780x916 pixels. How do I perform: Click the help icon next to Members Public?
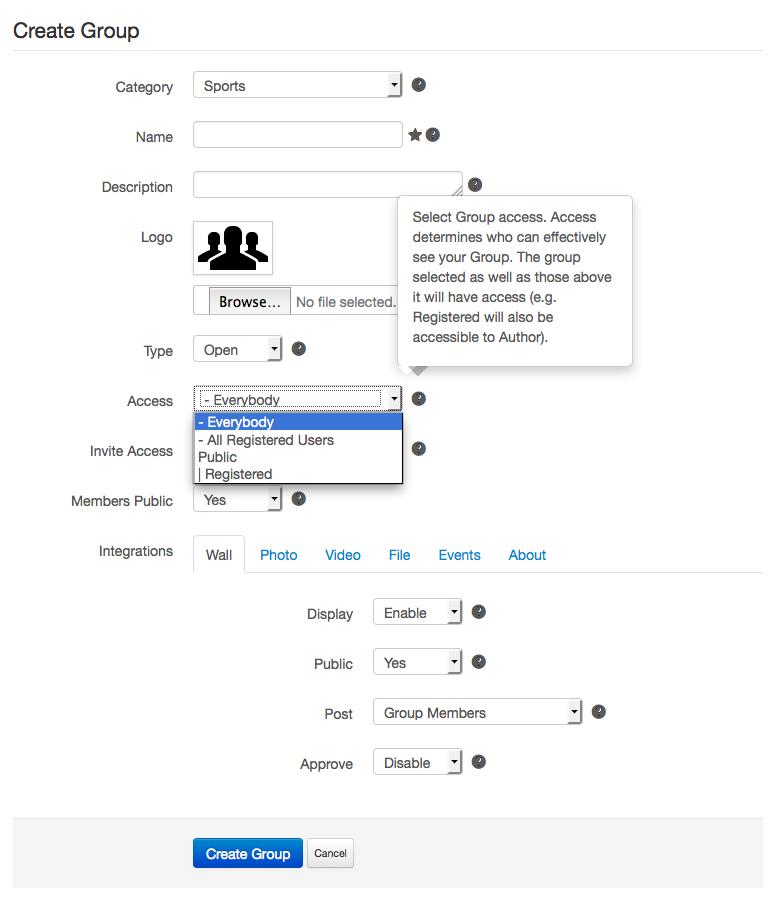[299, 499]
